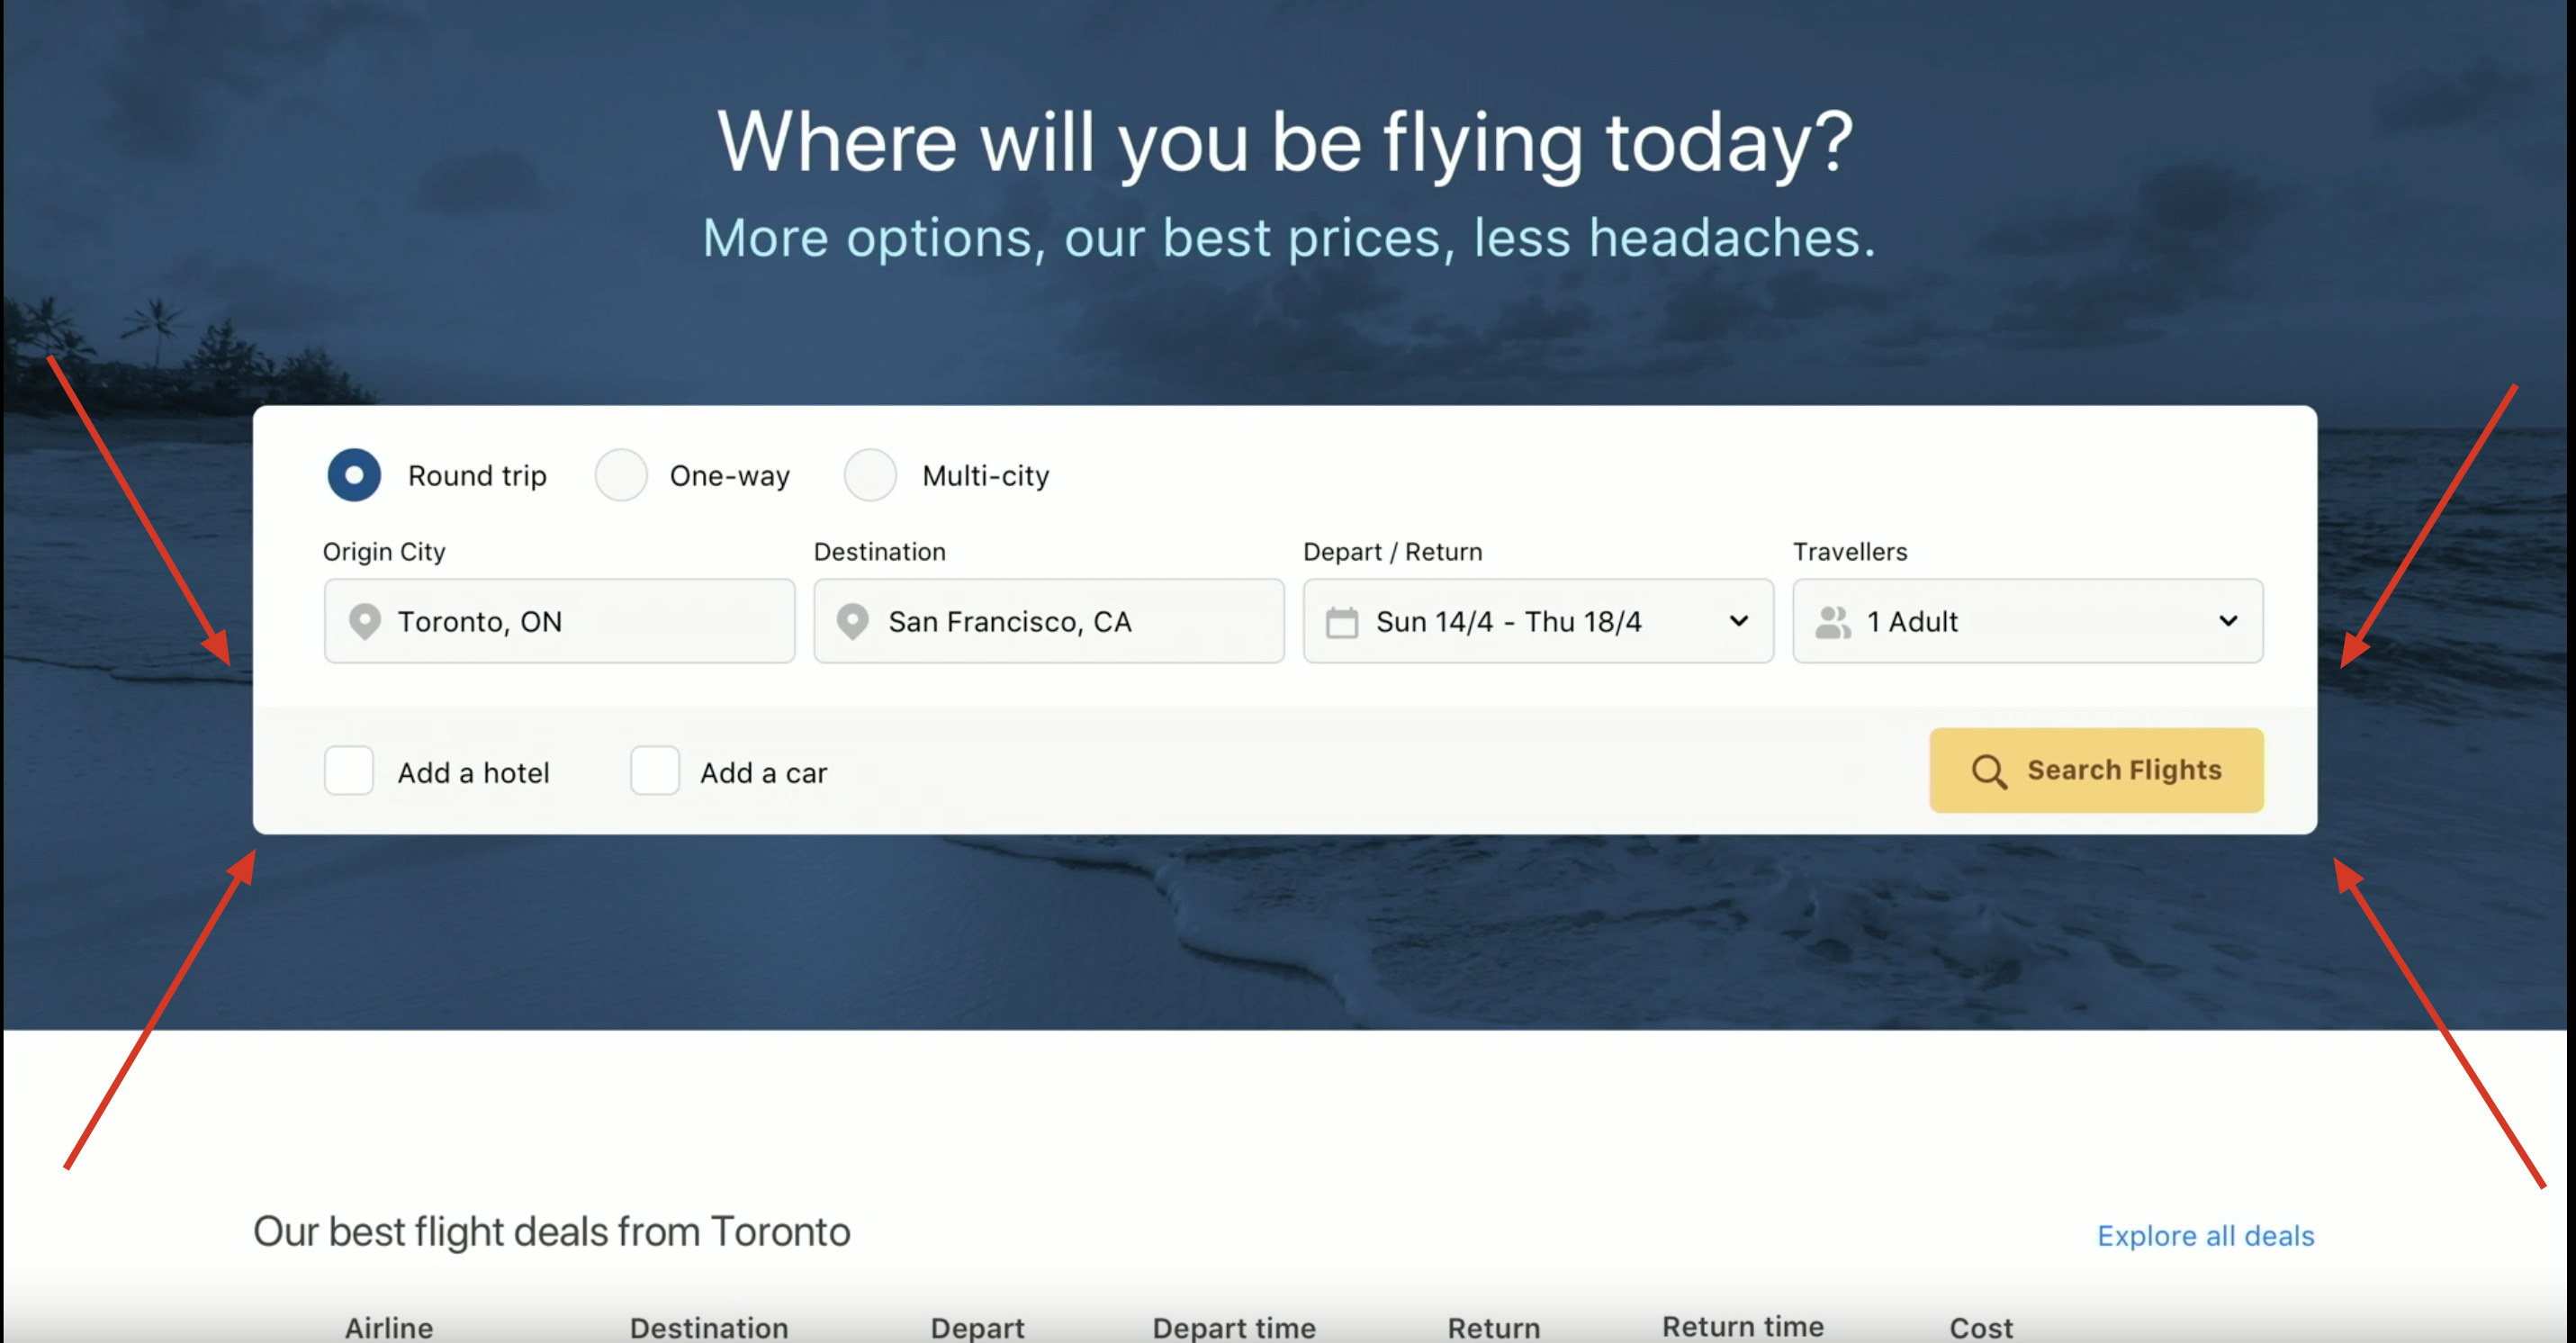Enable the Add a hotel checkbox
Viewport: 2576px width, 1343px height.
click(349, 771)
